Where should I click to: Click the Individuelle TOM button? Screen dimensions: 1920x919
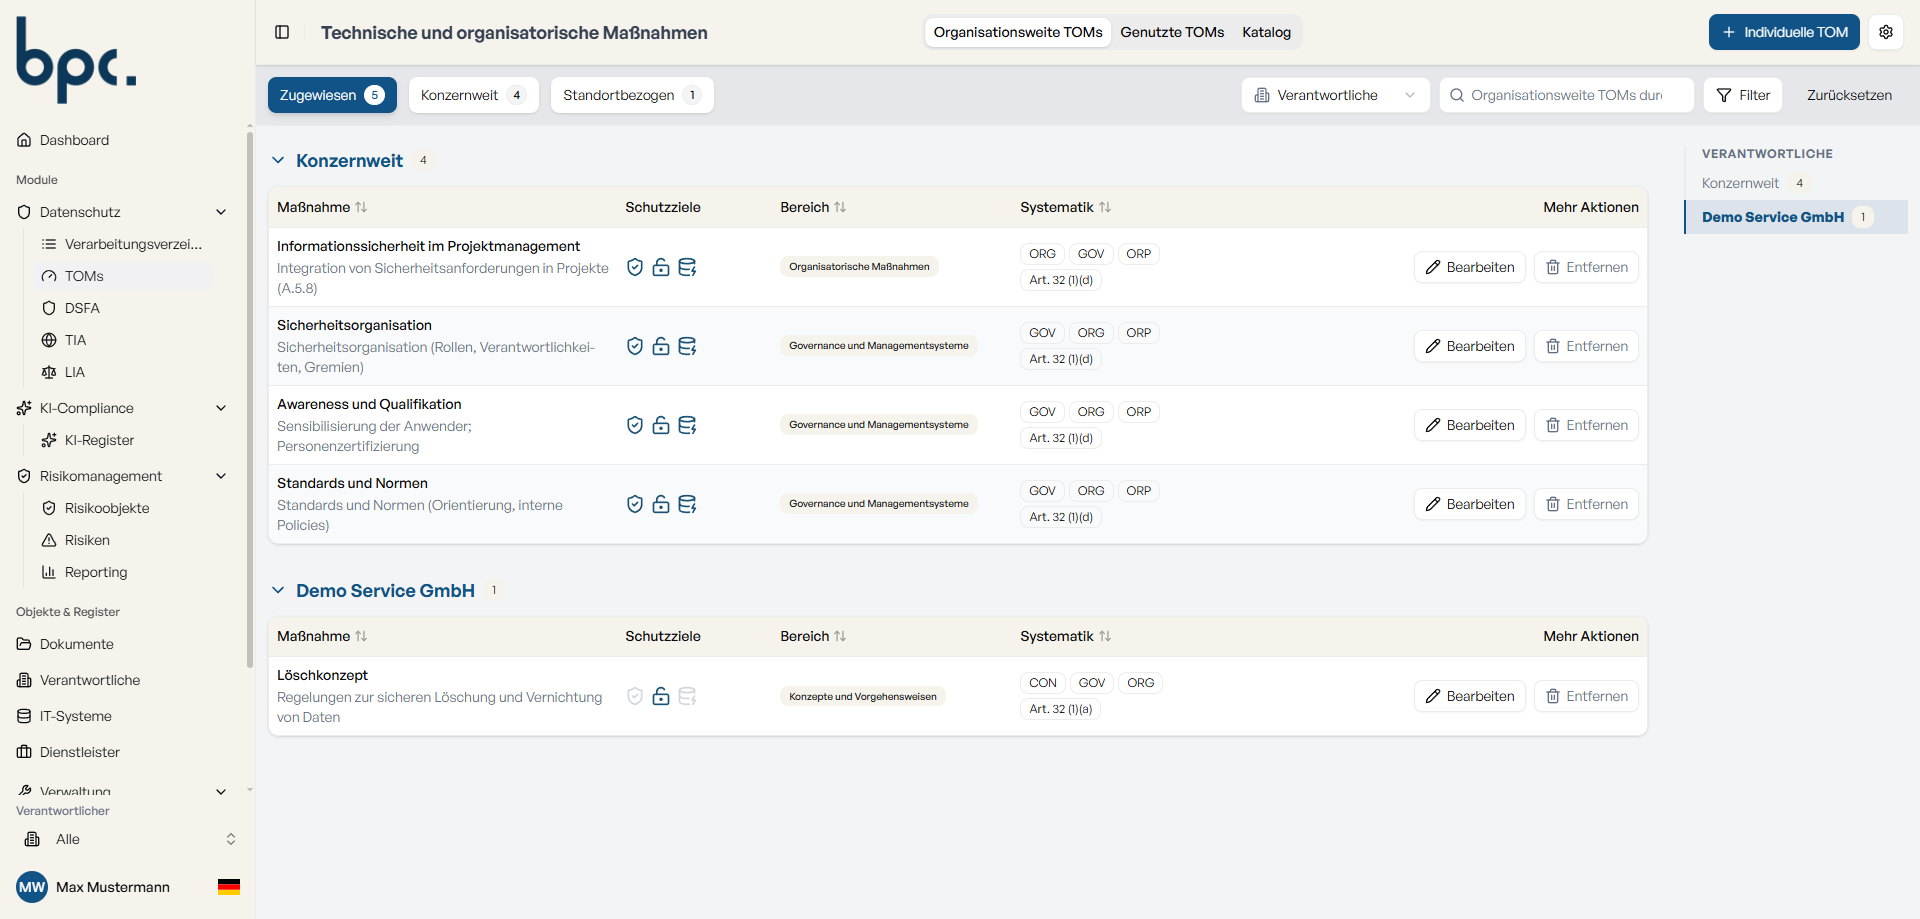tap(1784, 32)
